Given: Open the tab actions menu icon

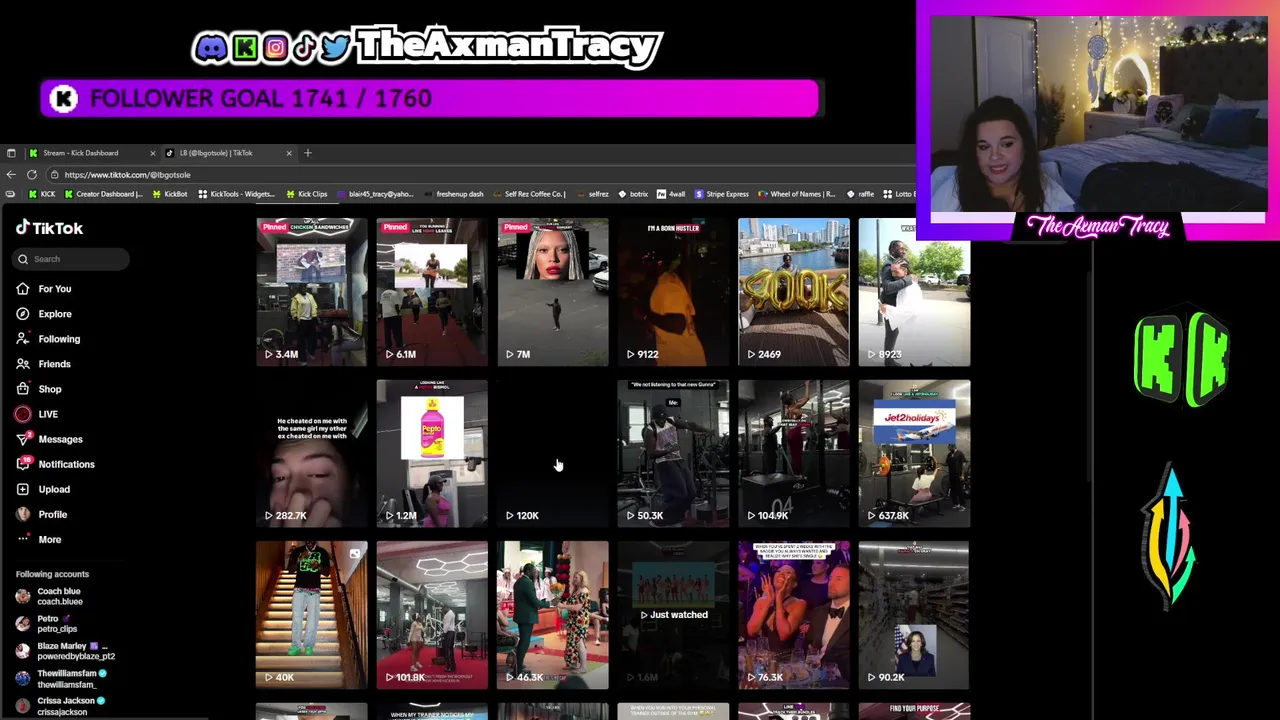Looking at the screenshot, I should point(11,153).
